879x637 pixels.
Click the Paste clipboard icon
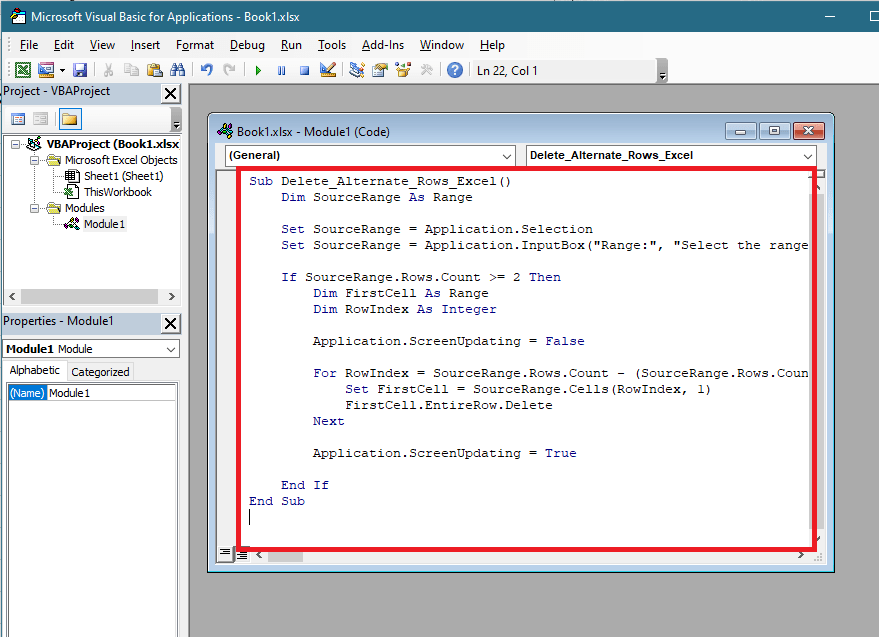click(154, 70)
